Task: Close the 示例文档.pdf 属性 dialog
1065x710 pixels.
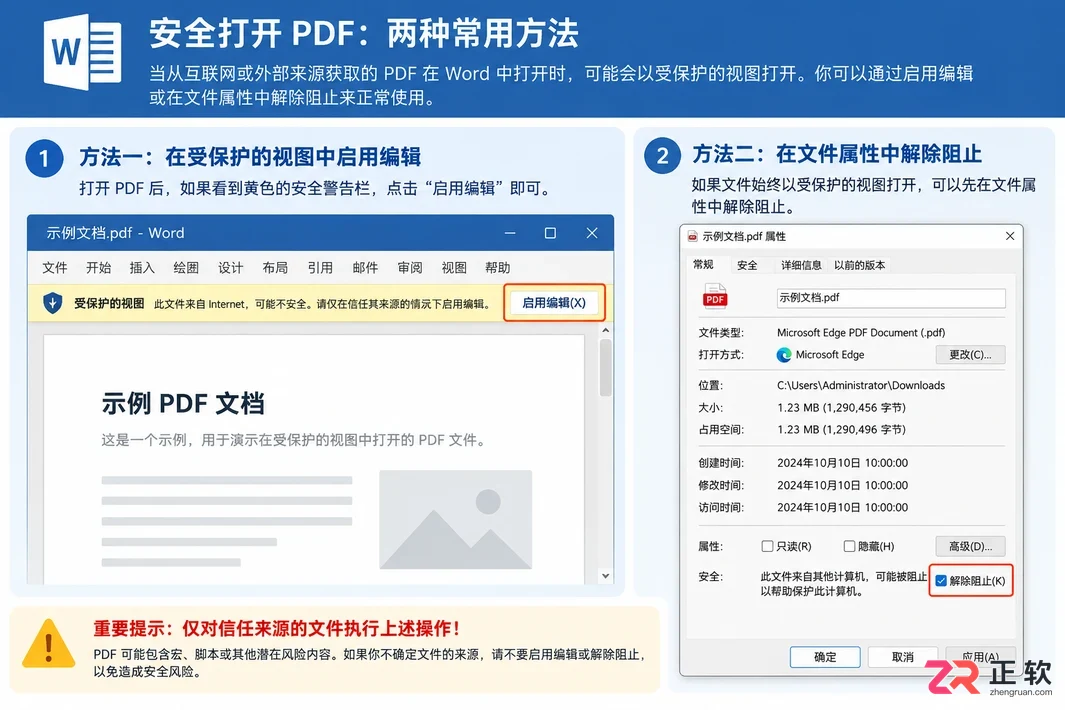Action: [1010, 236]
